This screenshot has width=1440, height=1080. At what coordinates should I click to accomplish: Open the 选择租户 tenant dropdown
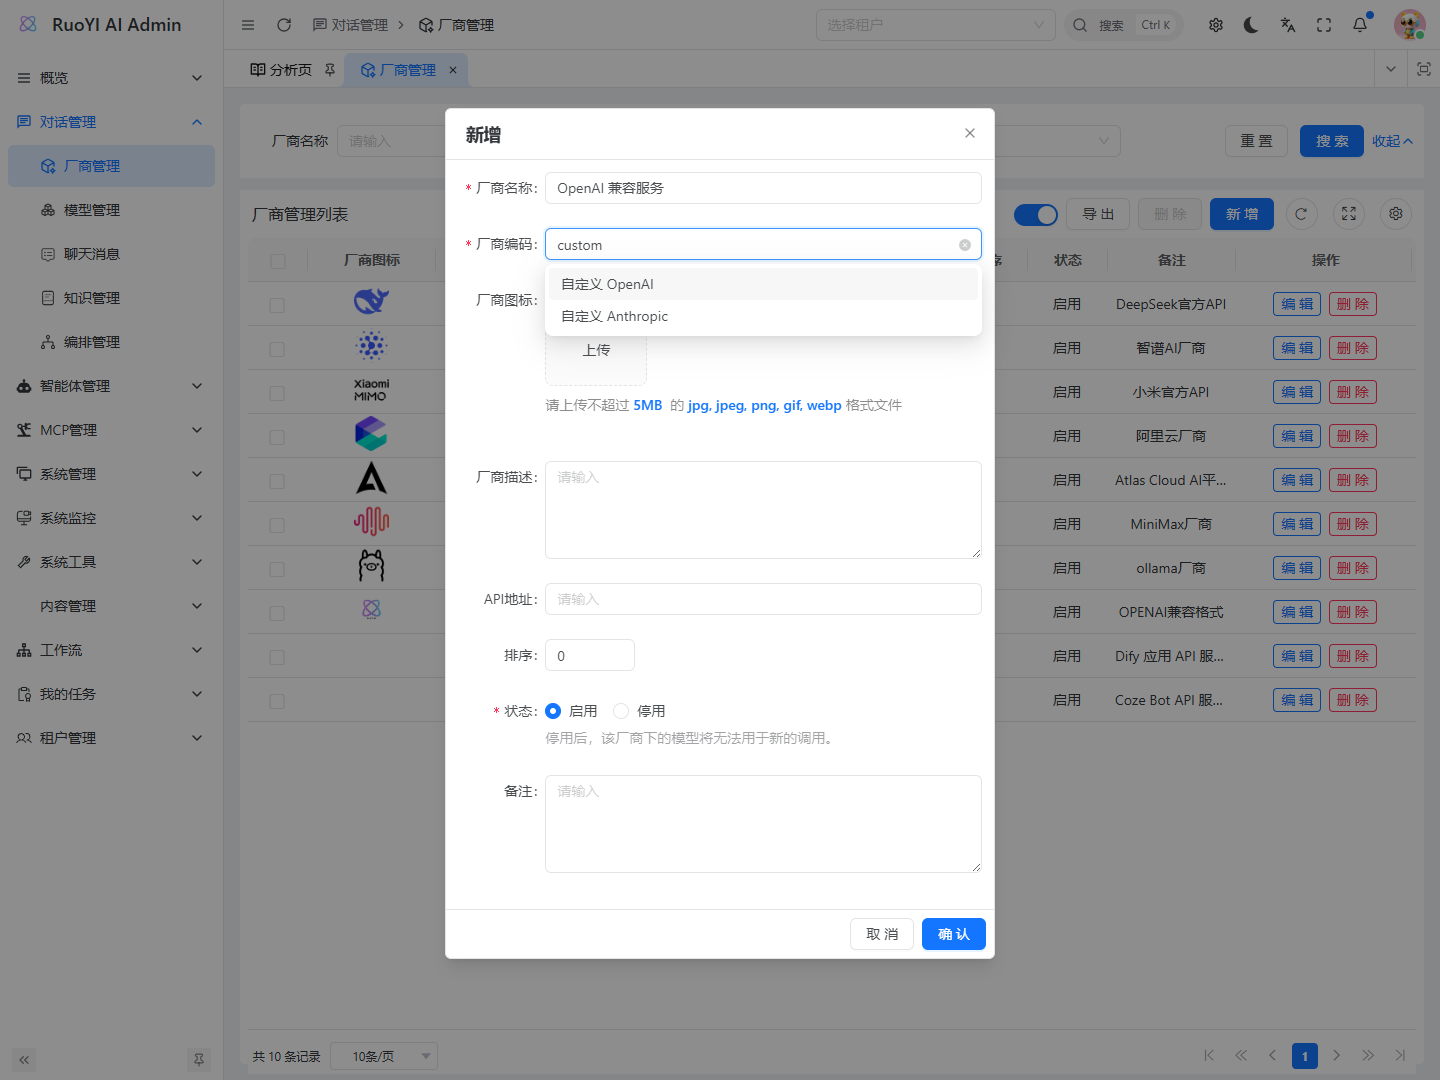coord(936,25)
